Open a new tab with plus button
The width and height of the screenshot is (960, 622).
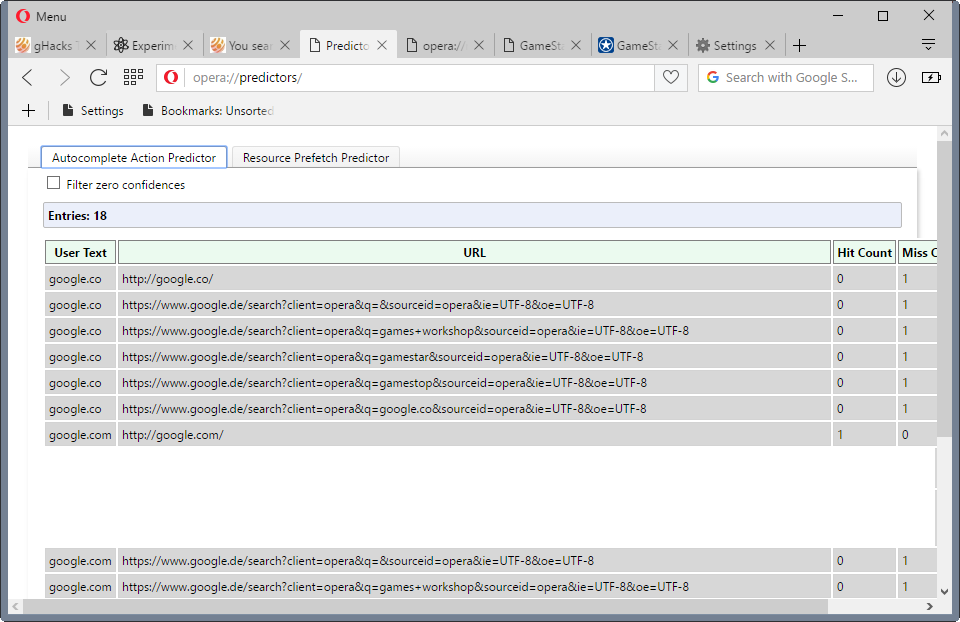coord(799,45)
